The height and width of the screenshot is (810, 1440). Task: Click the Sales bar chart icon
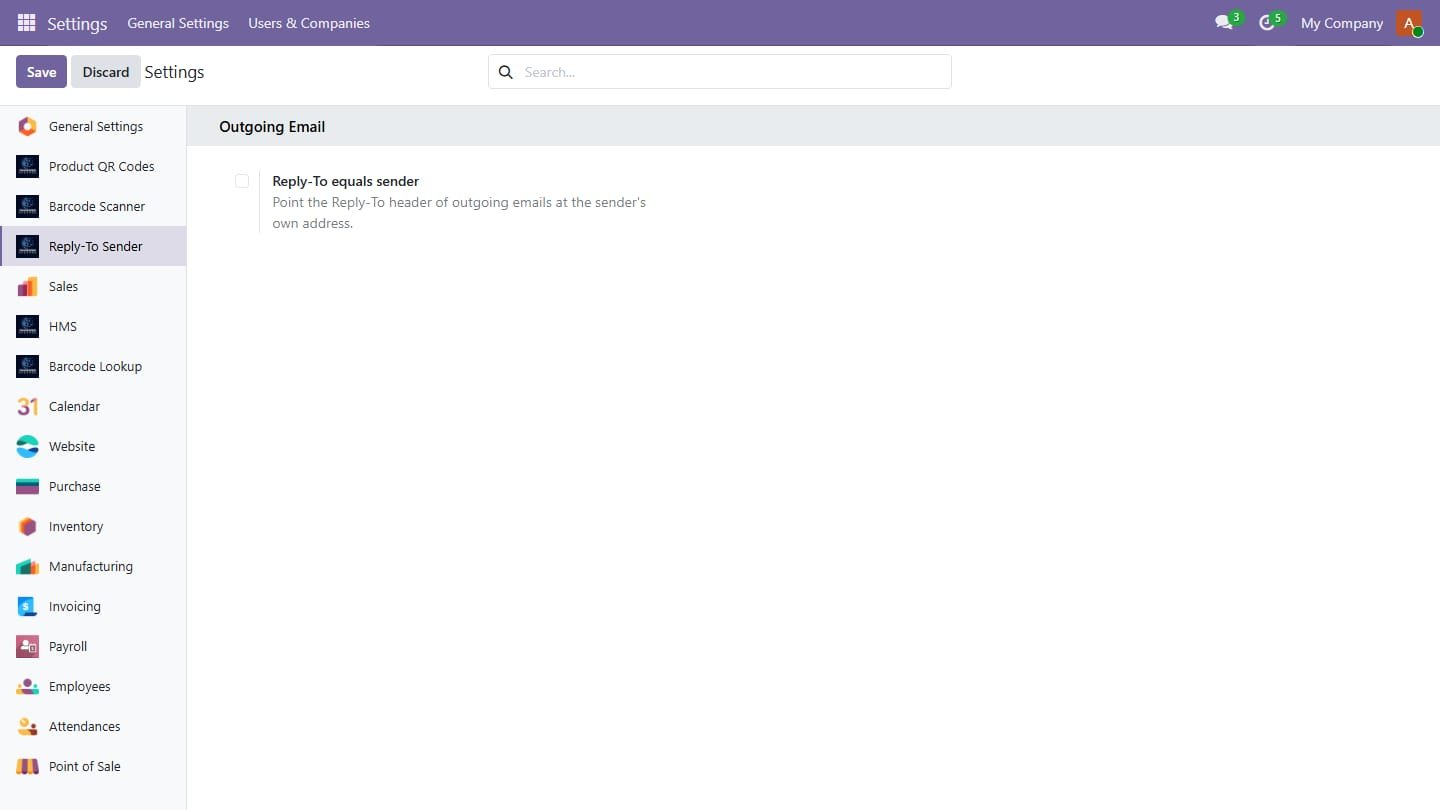point(28,287)
